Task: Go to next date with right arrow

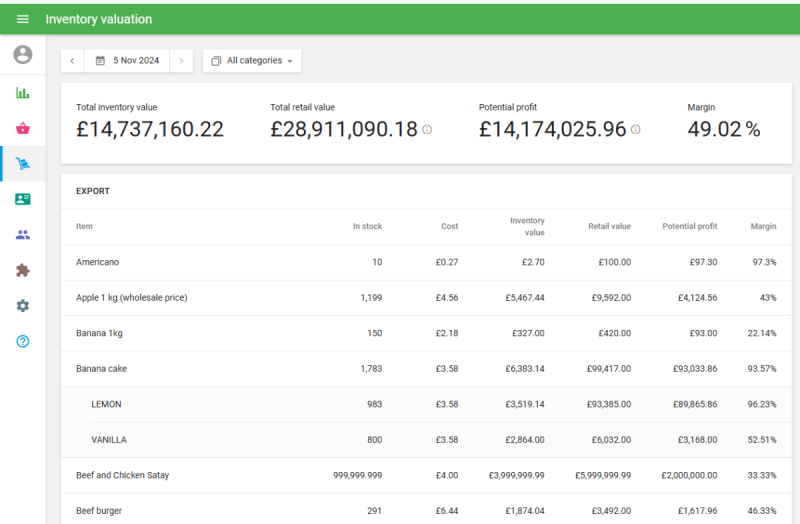Action: click(x=181, y=61)
